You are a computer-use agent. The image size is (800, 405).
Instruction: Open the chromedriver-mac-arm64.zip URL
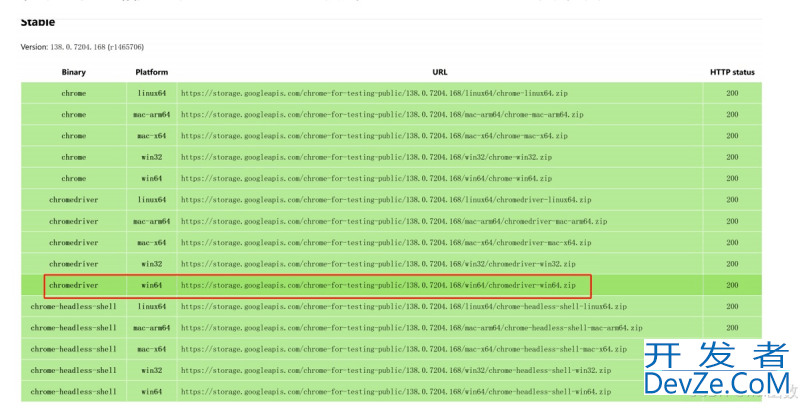394,221
